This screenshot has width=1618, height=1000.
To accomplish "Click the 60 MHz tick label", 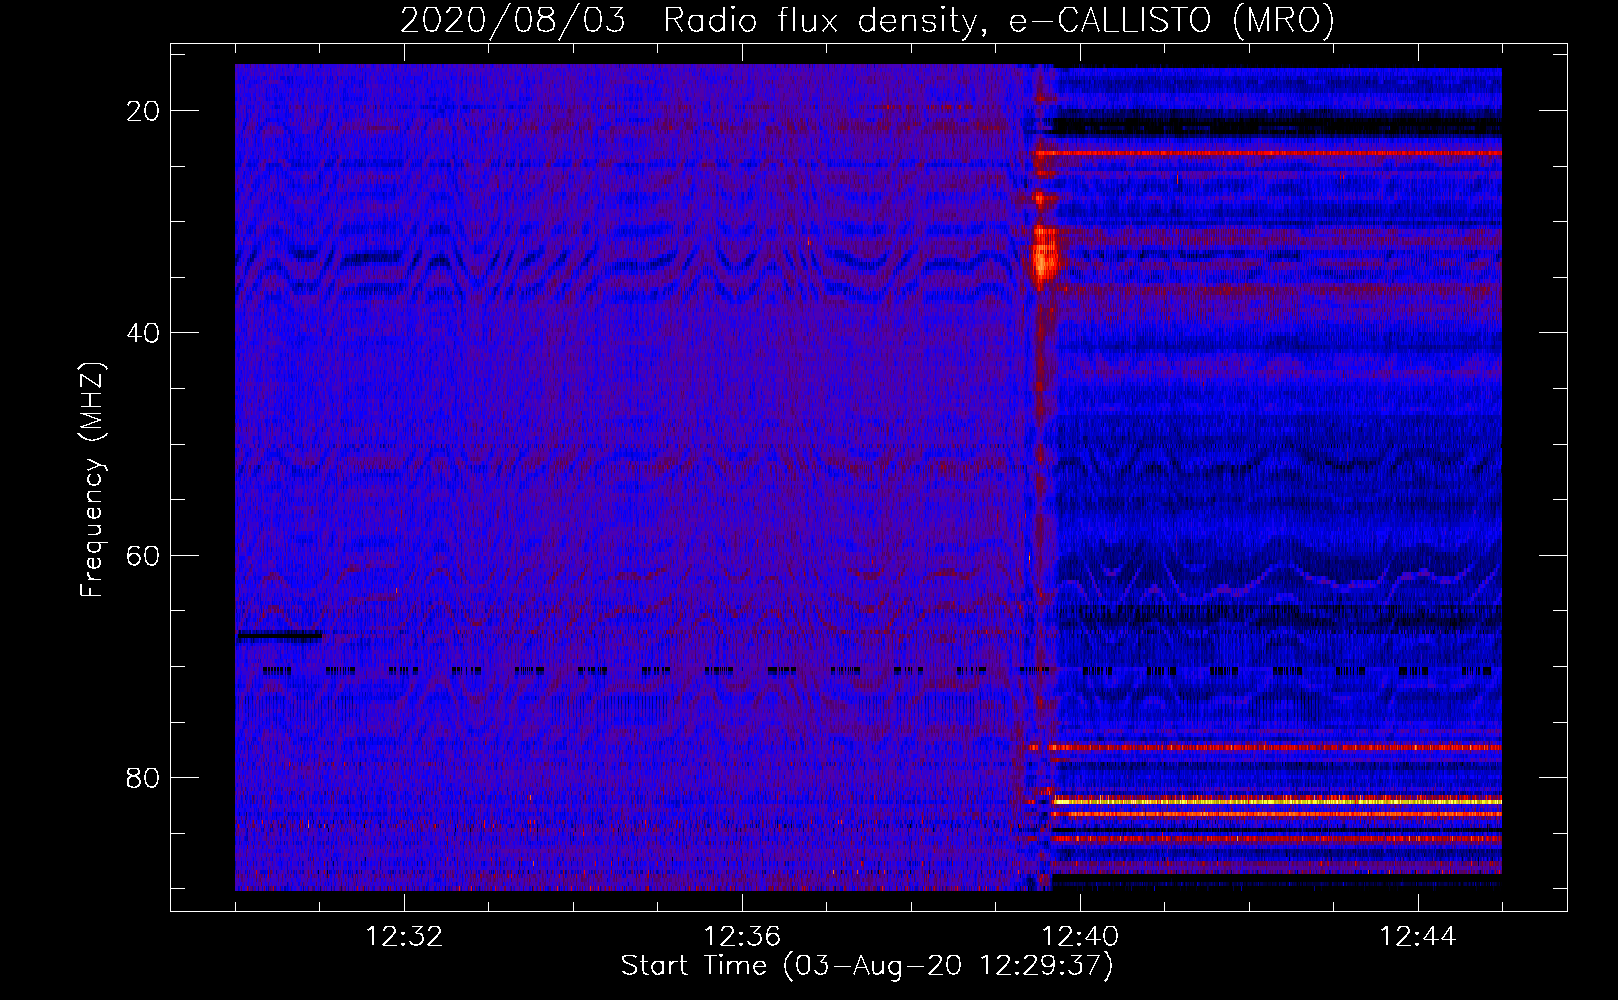I will pyautogui.click(x=144, y=555).
